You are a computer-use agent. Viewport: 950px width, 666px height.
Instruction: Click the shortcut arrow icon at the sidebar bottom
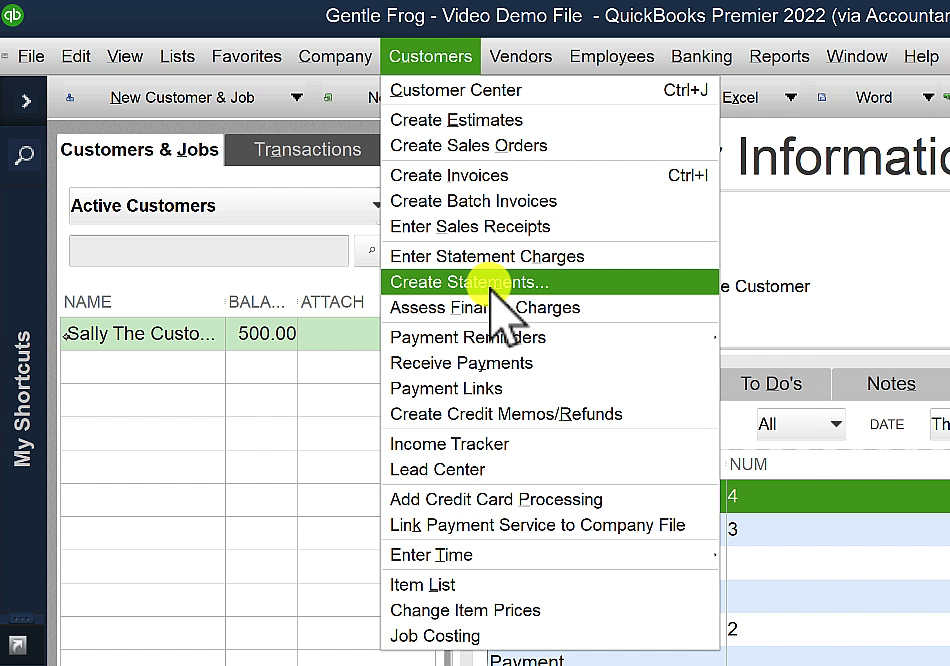(18, 645)
